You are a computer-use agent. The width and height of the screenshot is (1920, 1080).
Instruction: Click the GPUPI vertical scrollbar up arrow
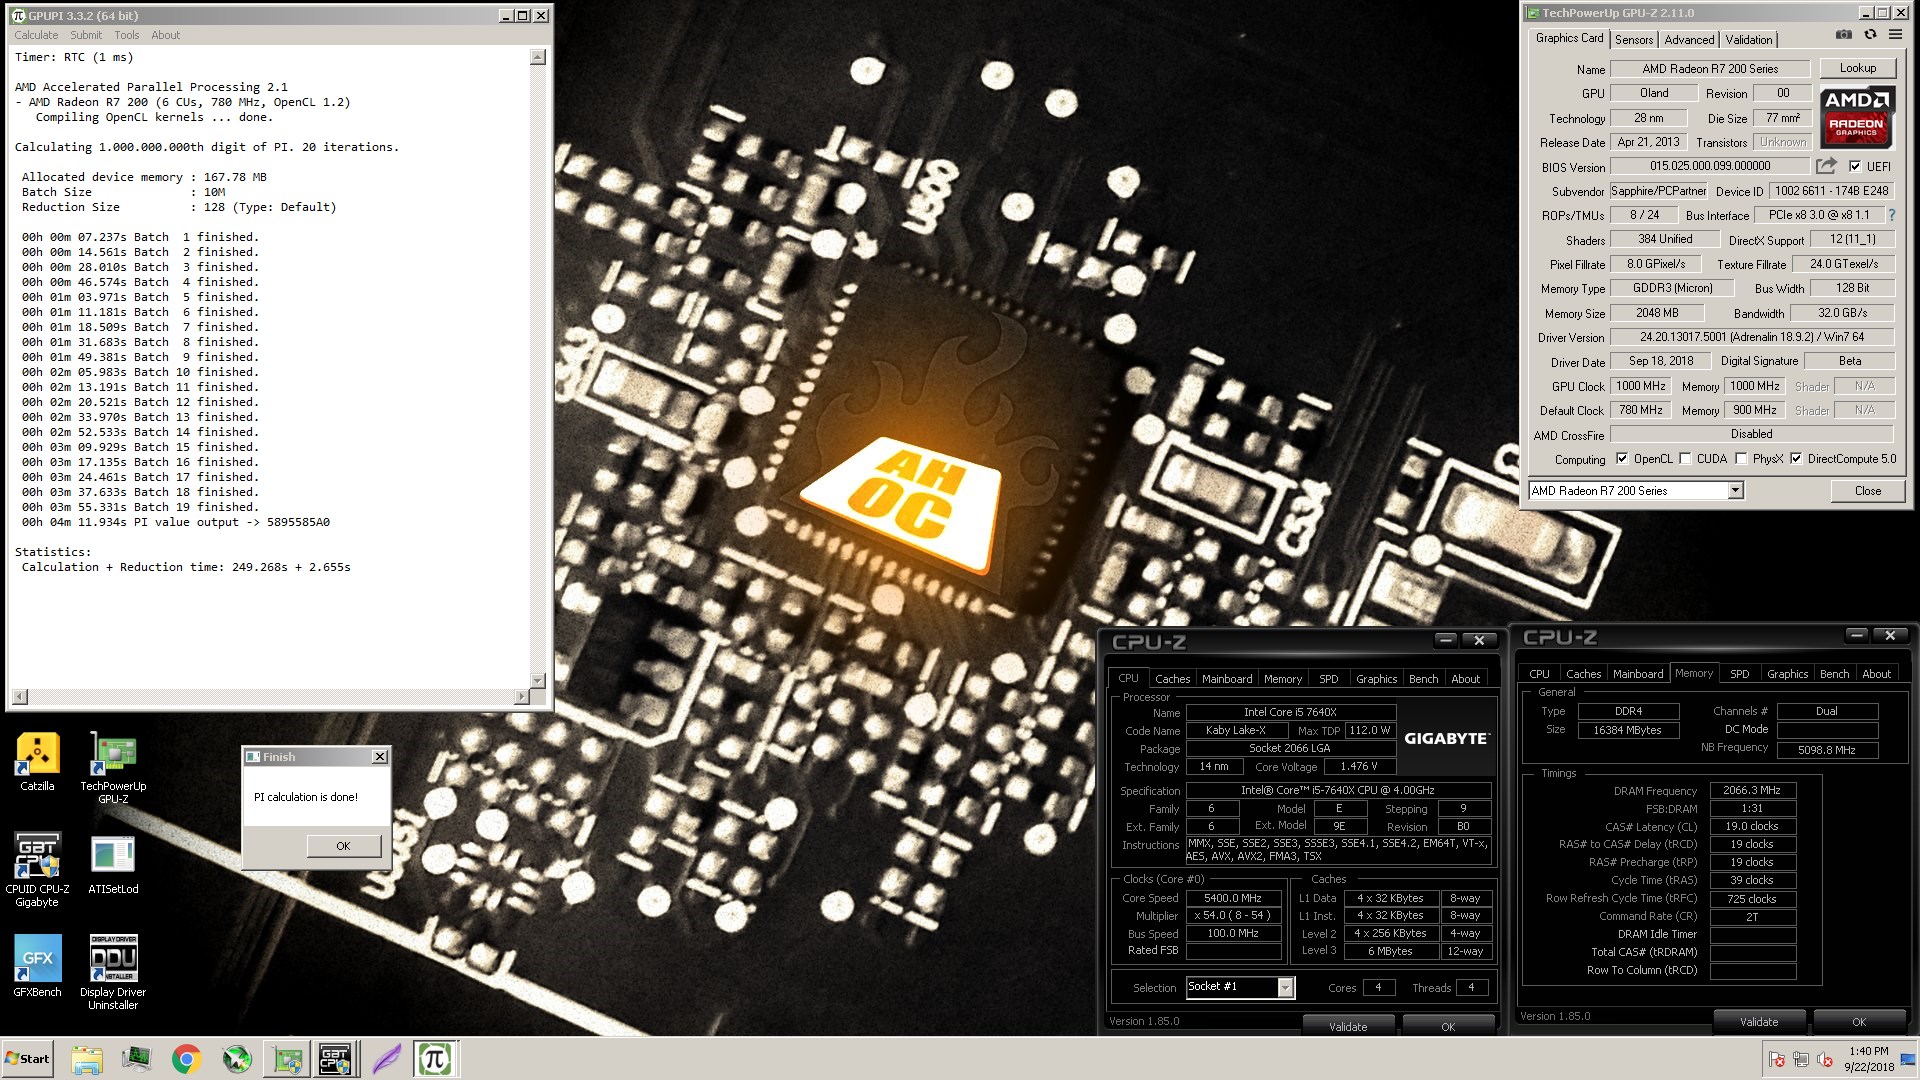(x=538, y=57)
